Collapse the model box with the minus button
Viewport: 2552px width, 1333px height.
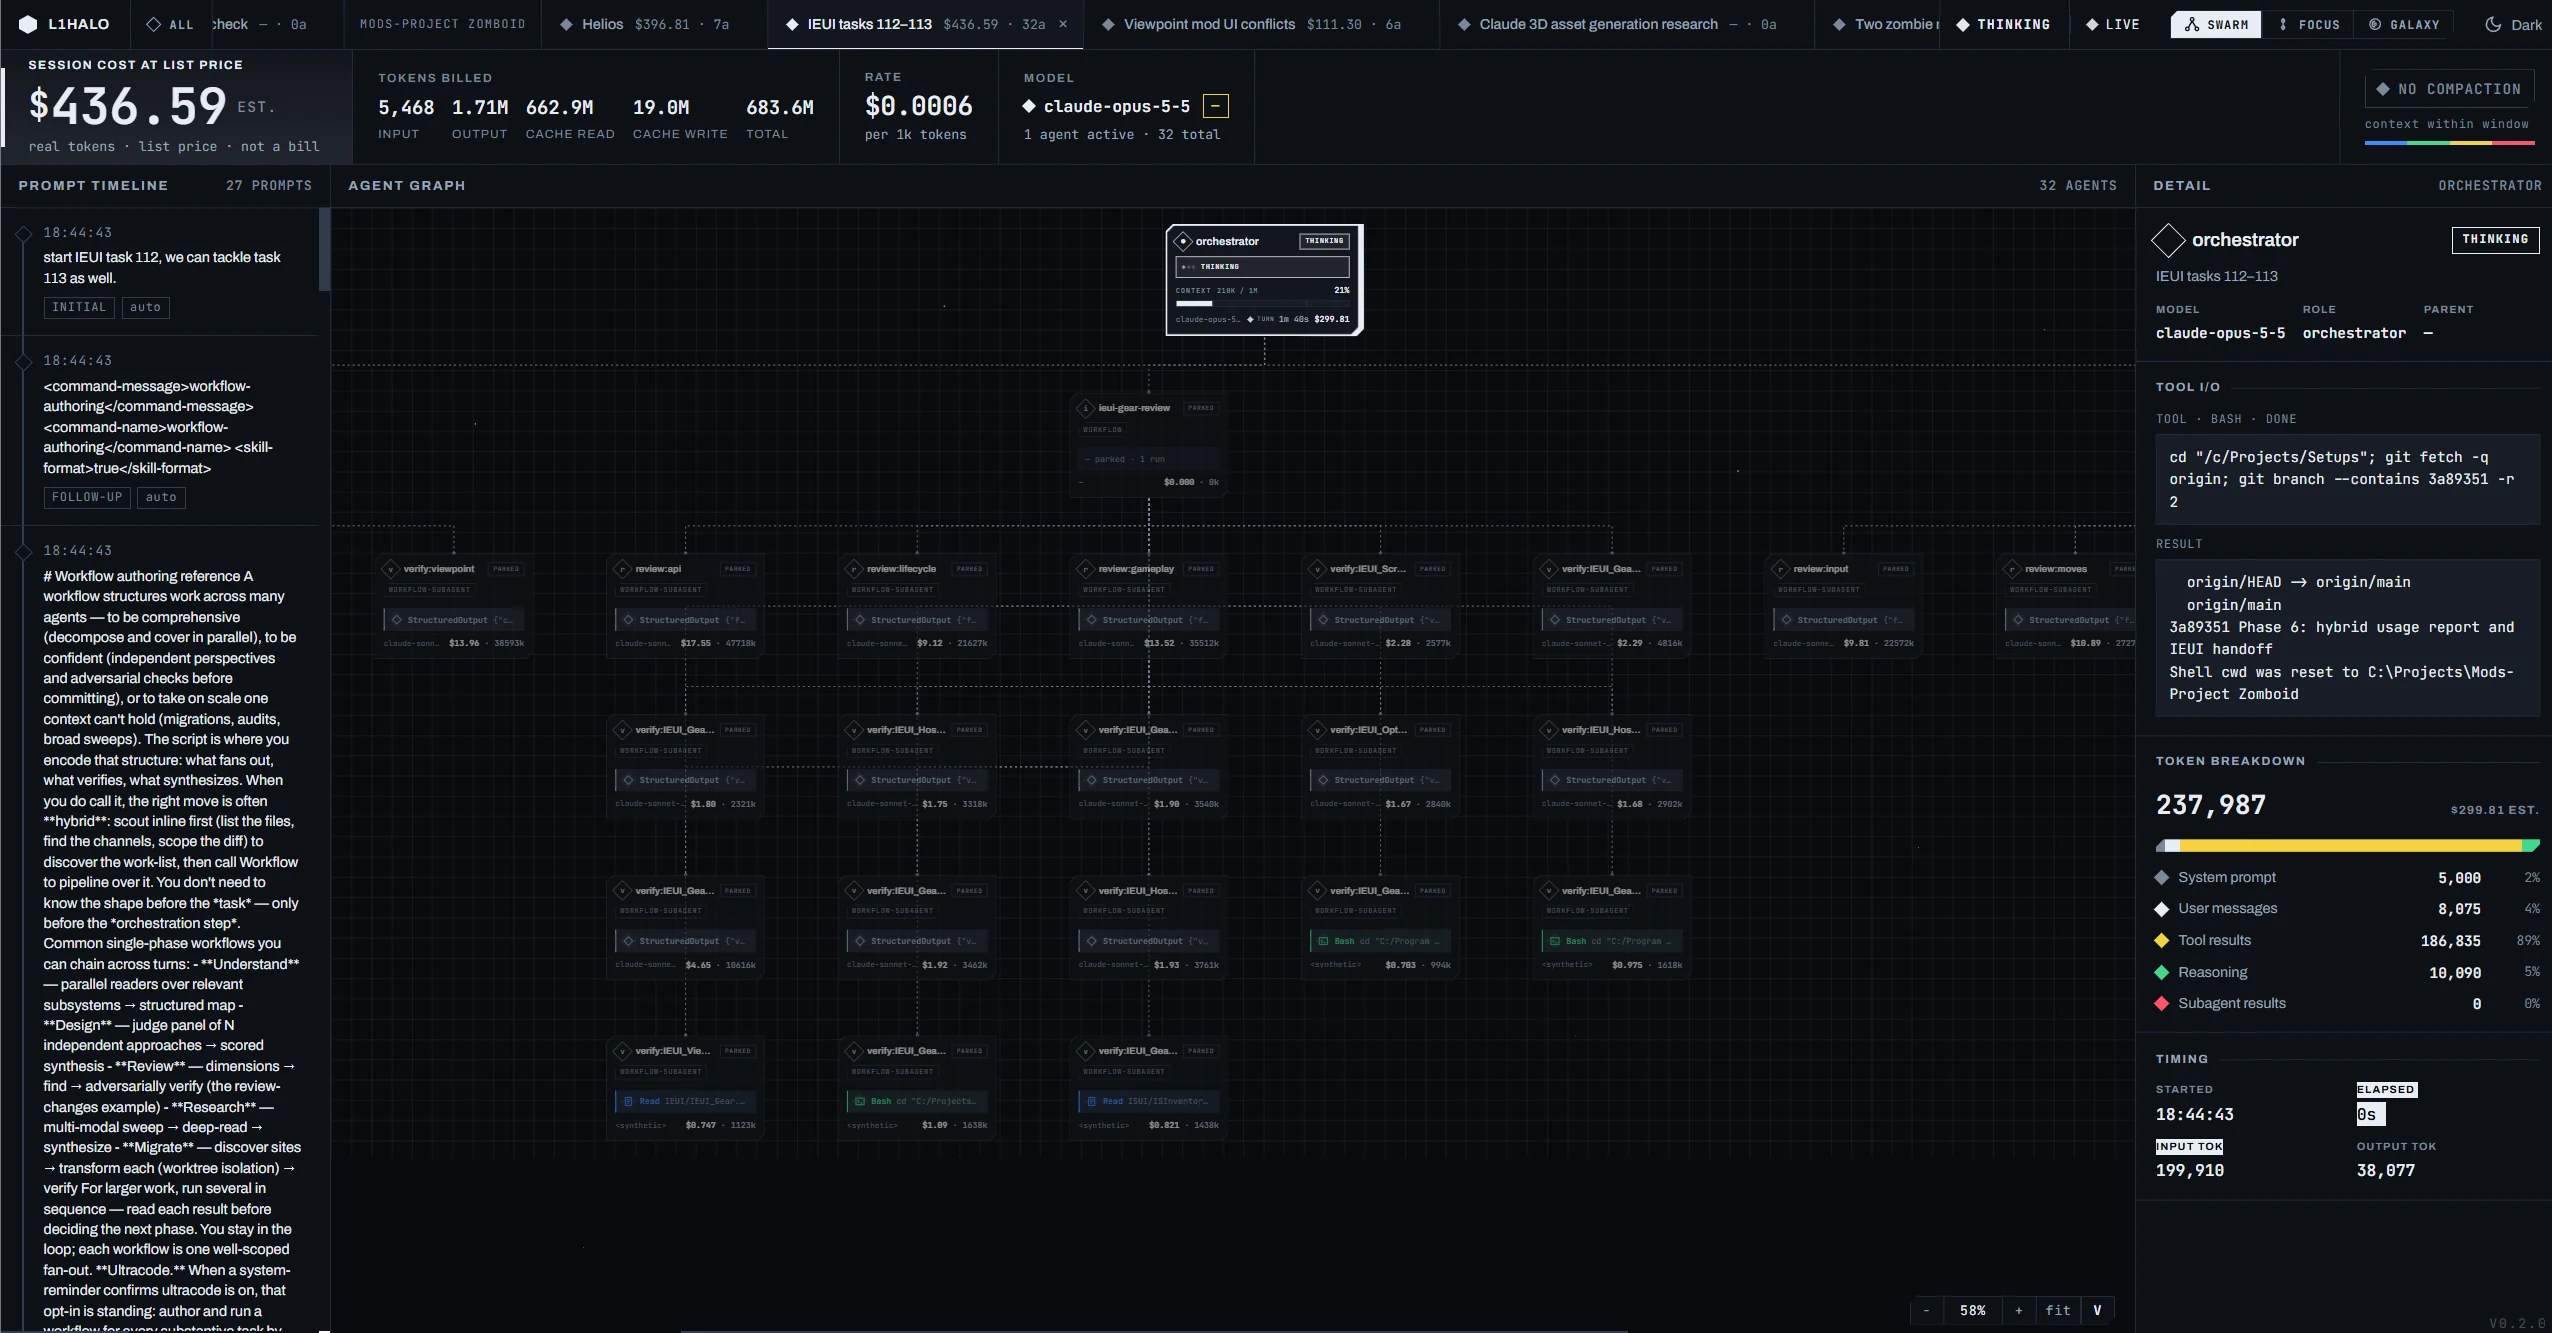click(x=1215, y=106)
